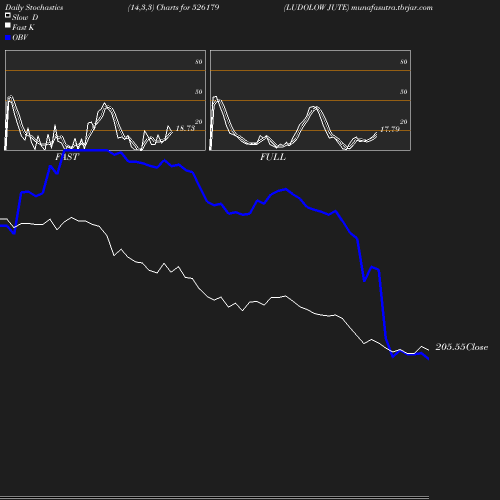Click the 80 level label in FAST chart
This screenshot has height=500, width=500.
coord(199,62)
